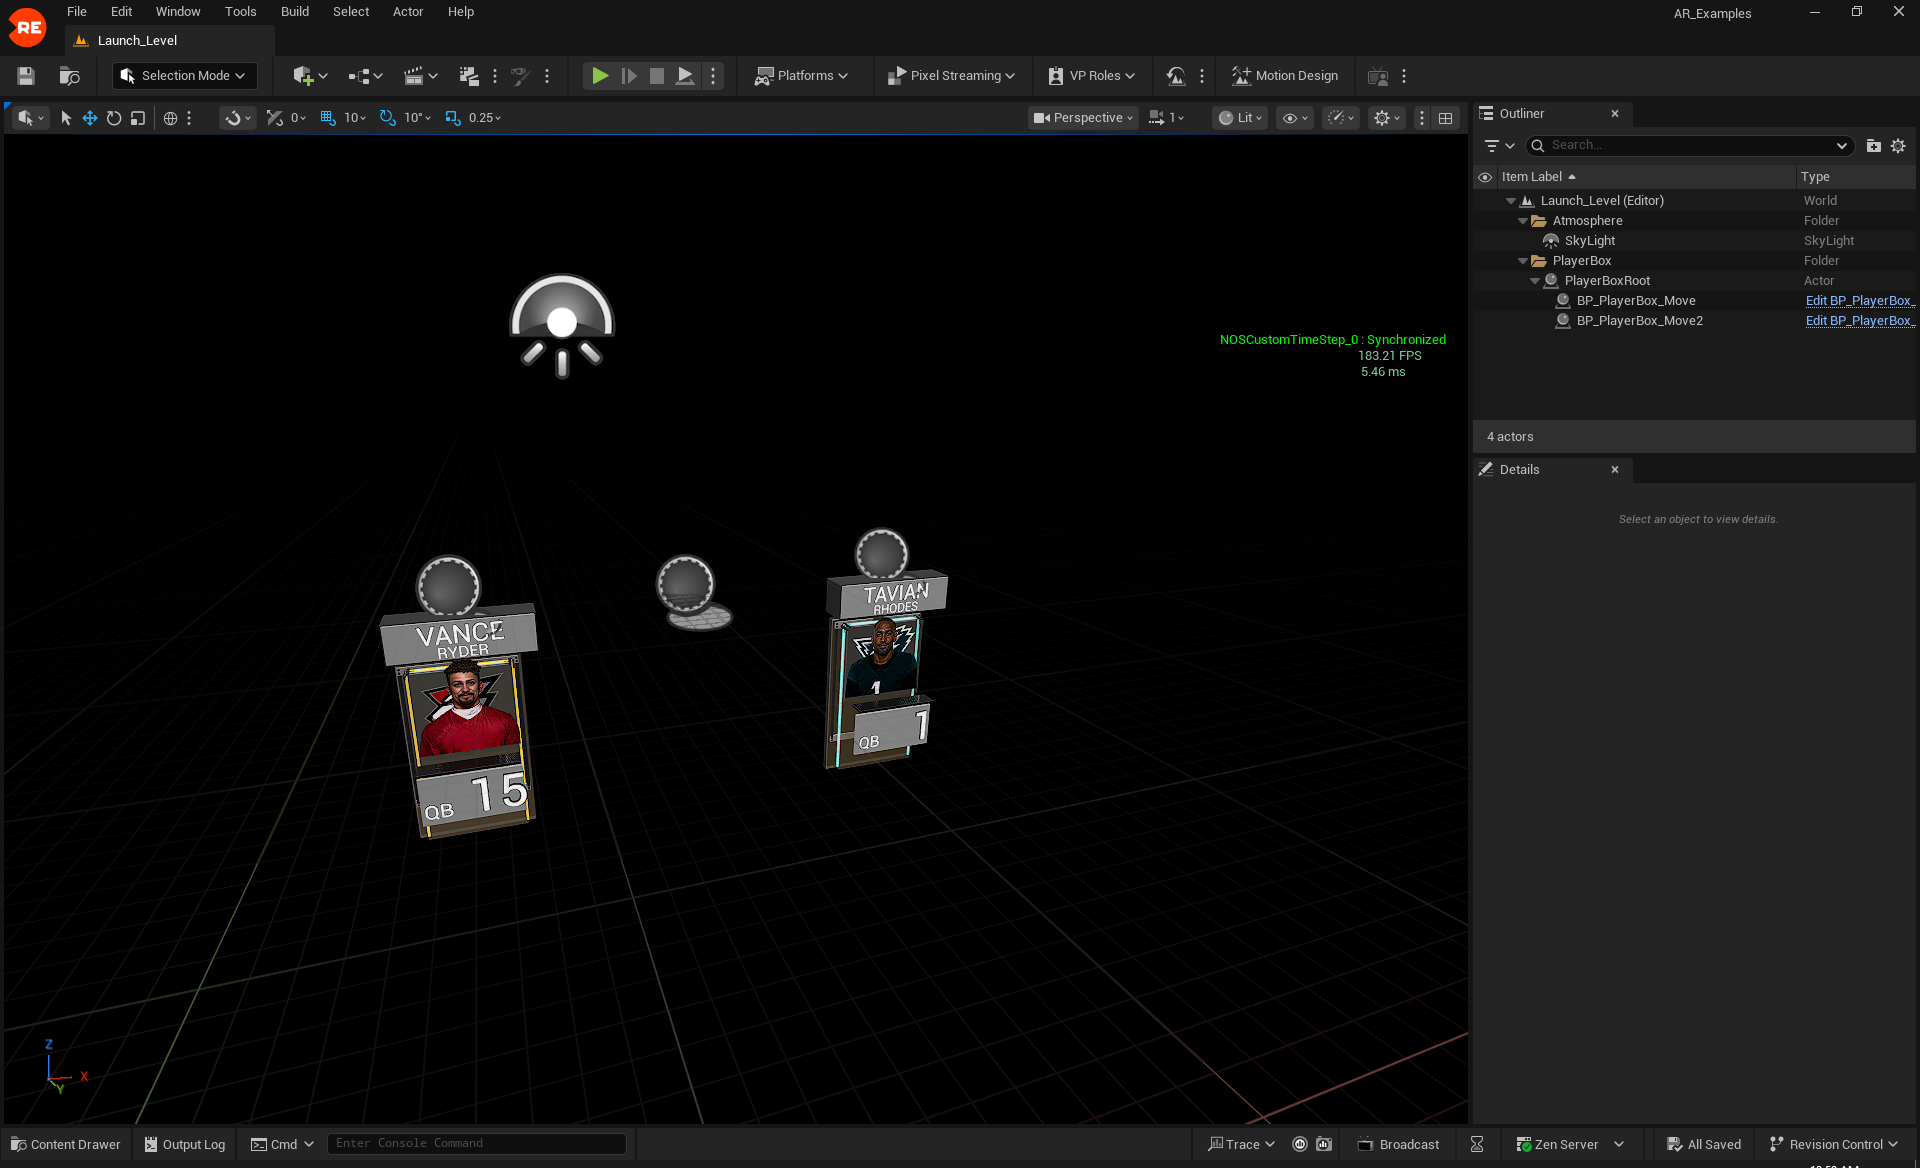
Task: Open the Actor menu
Action: tap(407, 12)
